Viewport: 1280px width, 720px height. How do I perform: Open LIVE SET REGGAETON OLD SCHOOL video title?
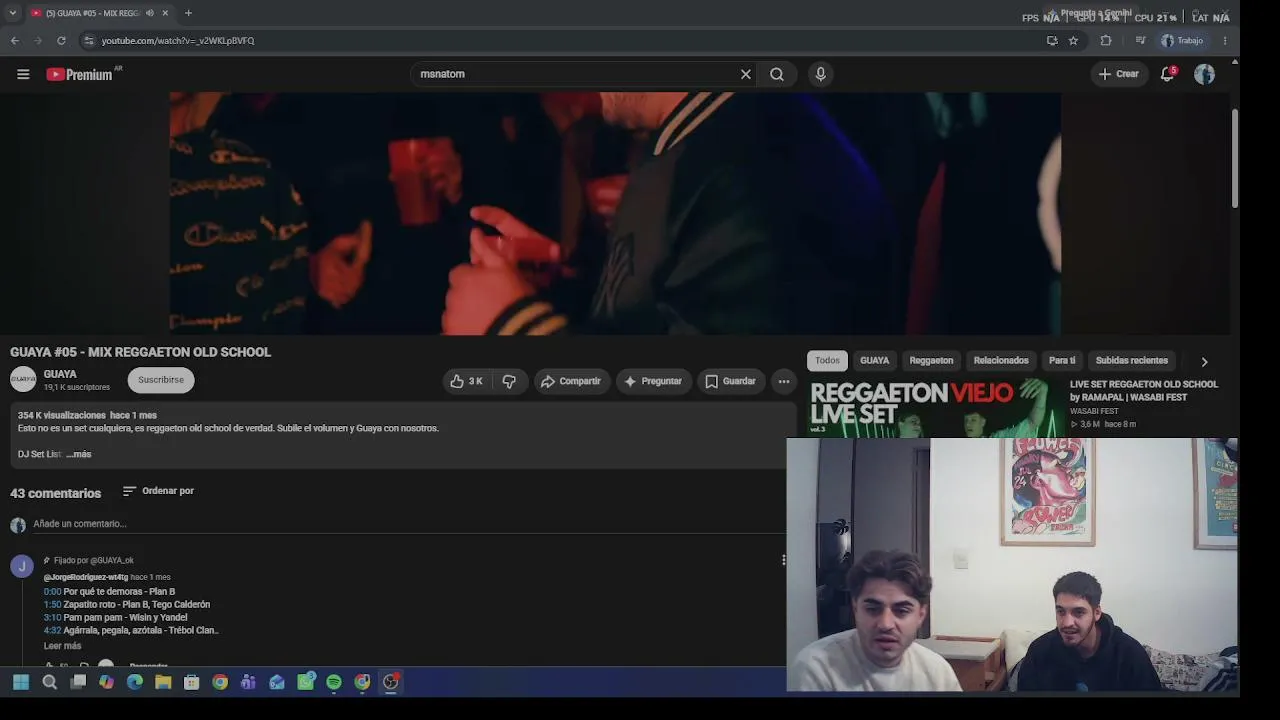1144,390
